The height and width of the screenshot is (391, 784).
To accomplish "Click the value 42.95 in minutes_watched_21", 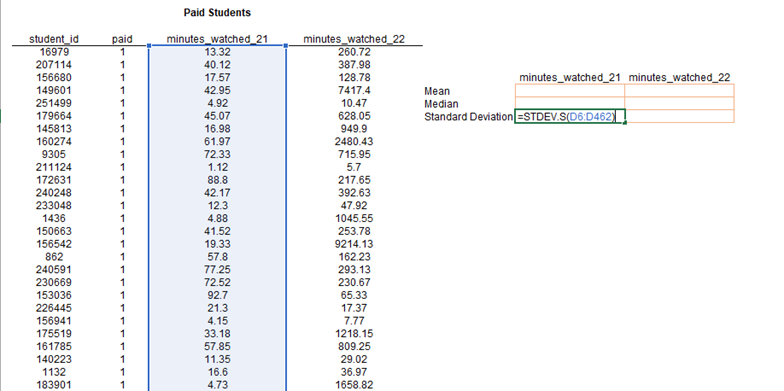I will pos(217,90).
